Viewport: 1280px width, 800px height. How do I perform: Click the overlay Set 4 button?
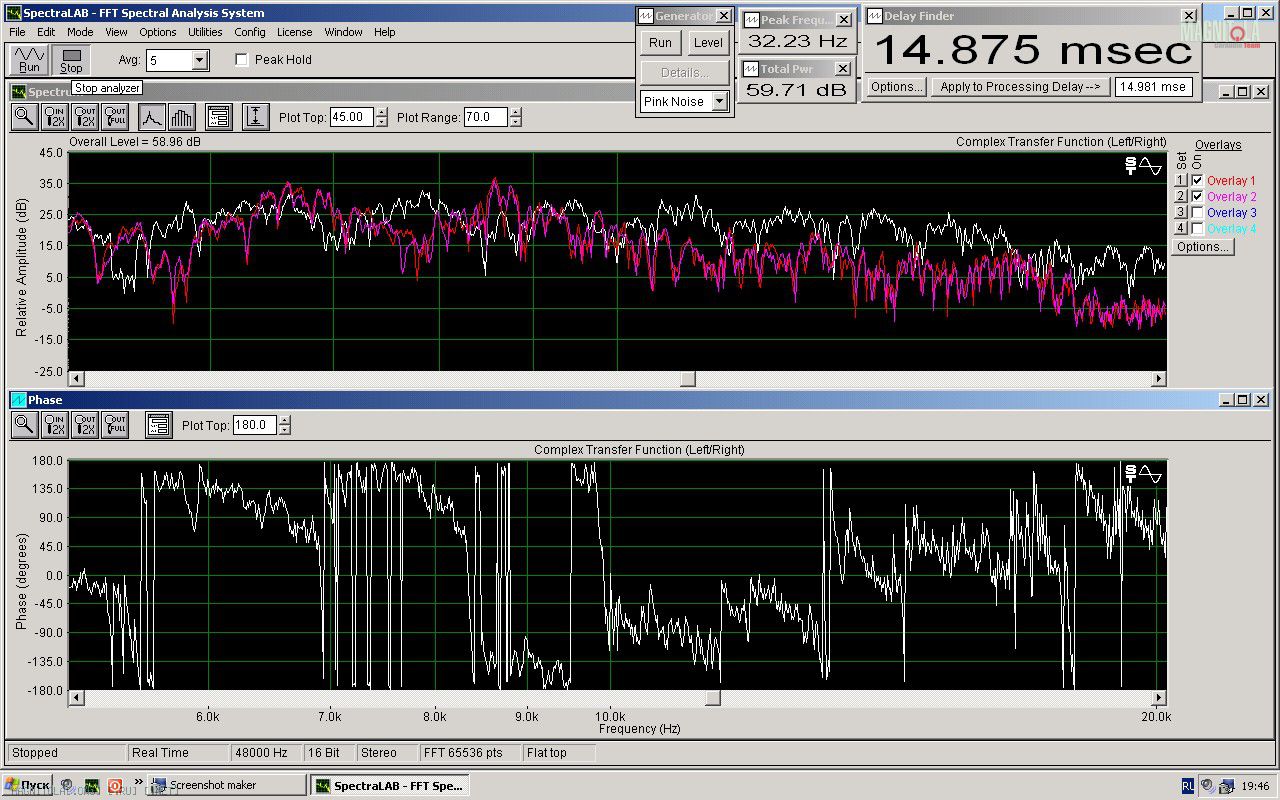click(1180, 229)
